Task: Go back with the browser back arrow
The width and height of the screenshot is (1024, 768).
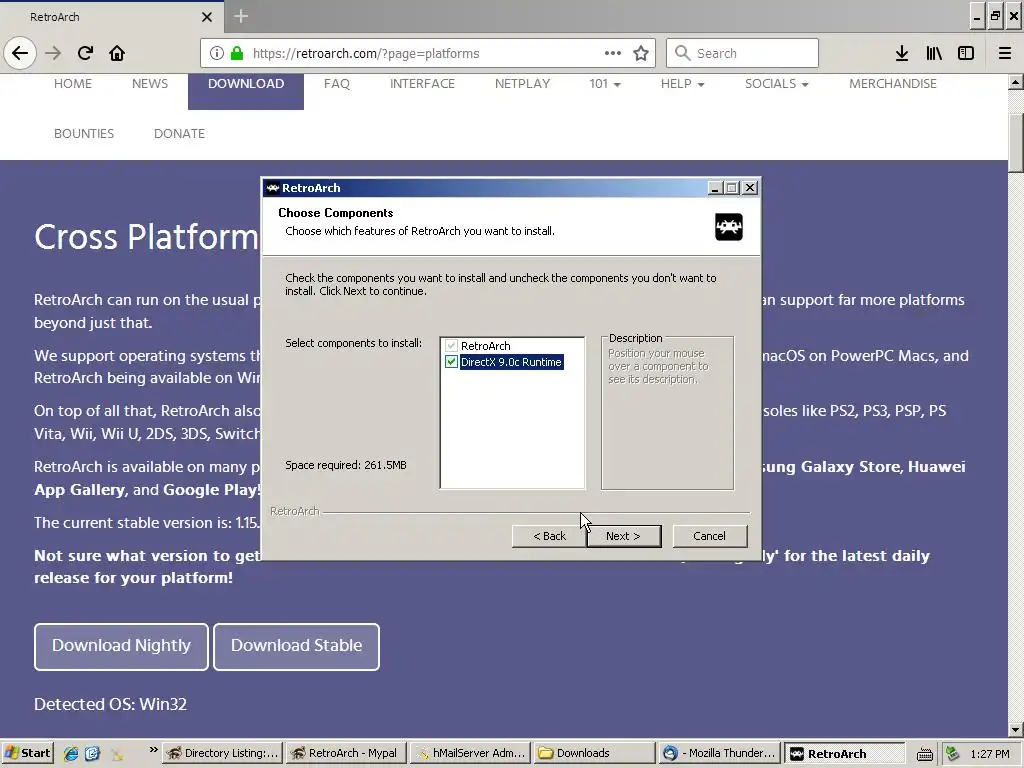Action: tap(20, 53)
